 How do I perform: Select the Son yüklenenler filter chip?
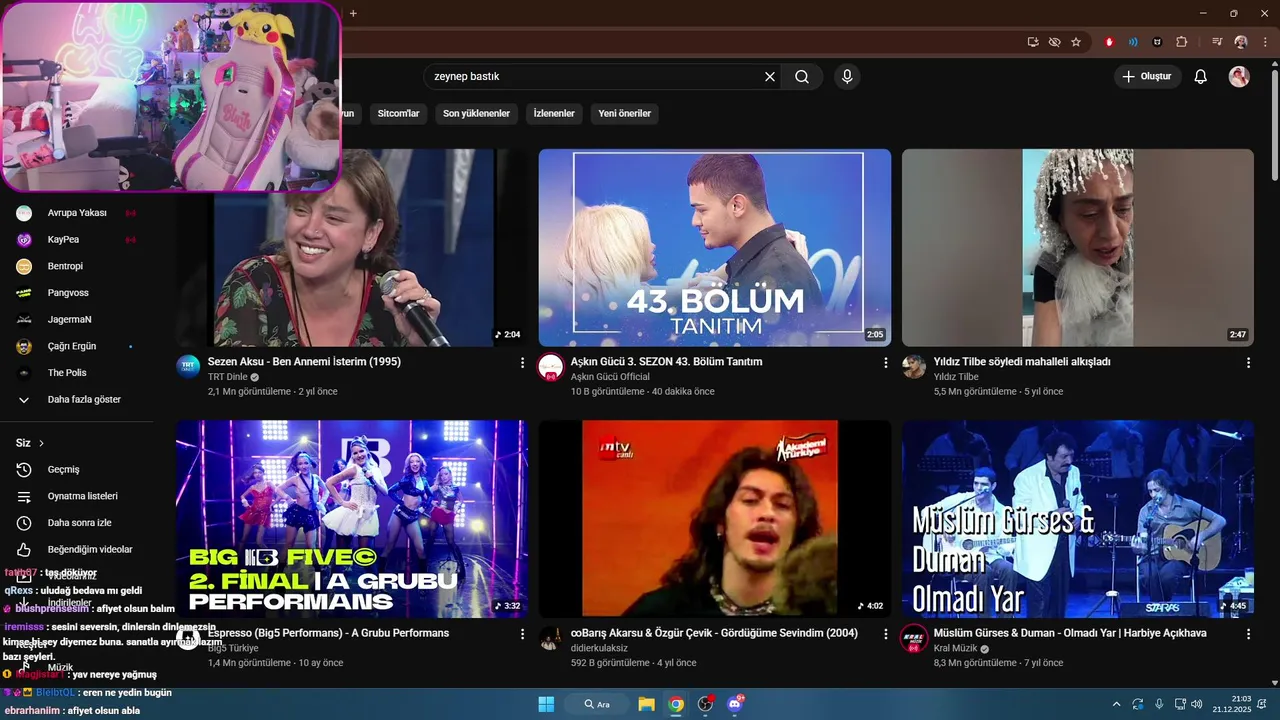[476, 113]
